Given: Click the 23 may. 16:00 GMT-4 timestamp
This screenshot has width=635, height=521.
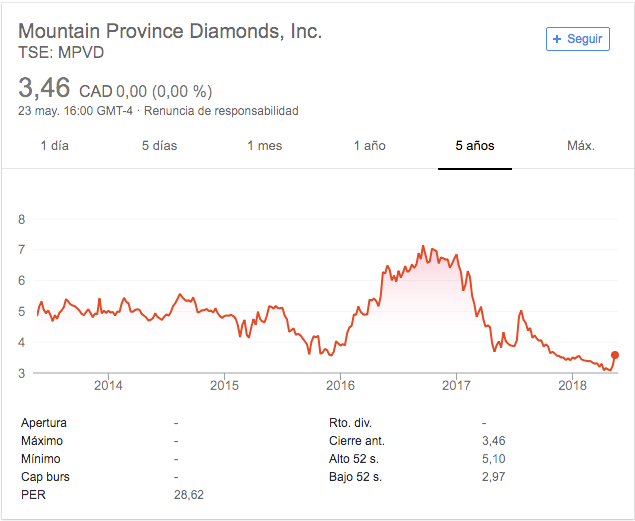Looking at the screenshot, I should click(75, 111).
